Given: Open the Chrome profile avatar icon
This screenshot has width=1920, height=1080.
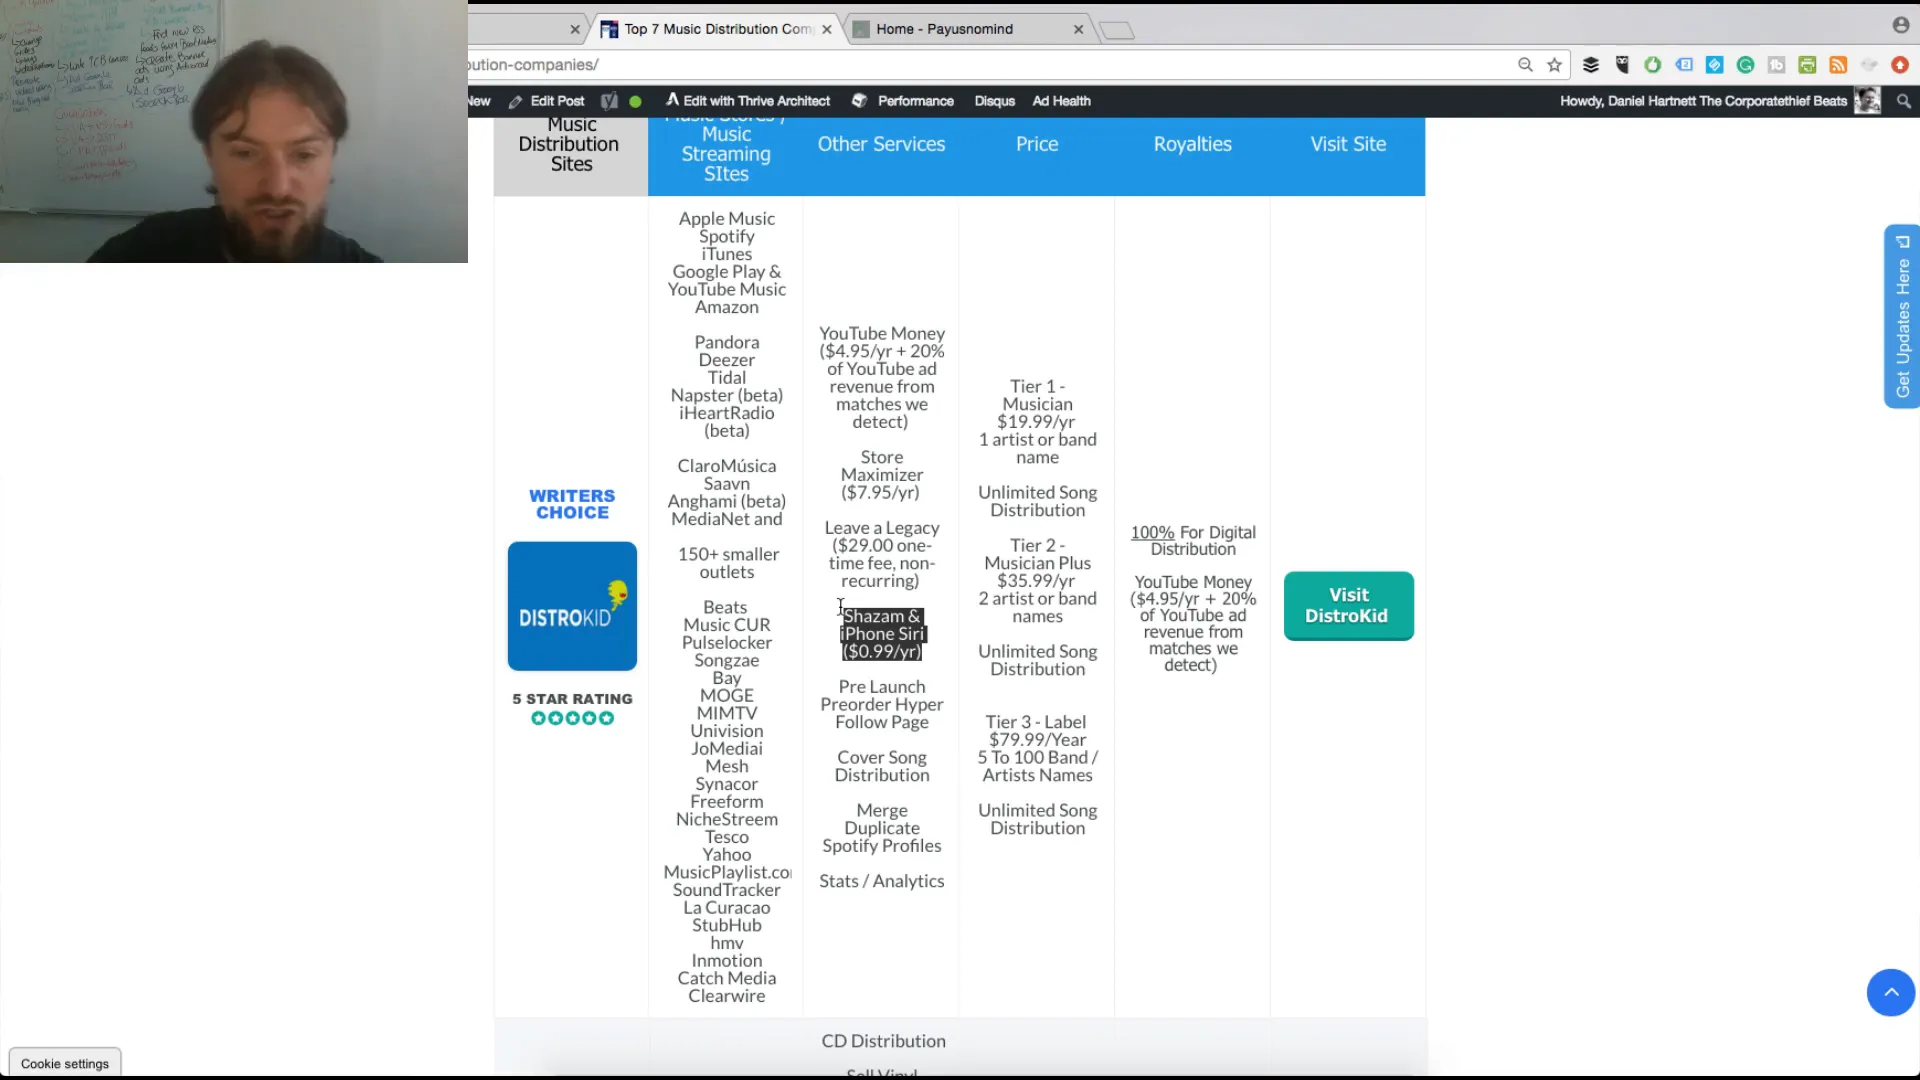Looking at the screenshot, I should point(1901,25).
